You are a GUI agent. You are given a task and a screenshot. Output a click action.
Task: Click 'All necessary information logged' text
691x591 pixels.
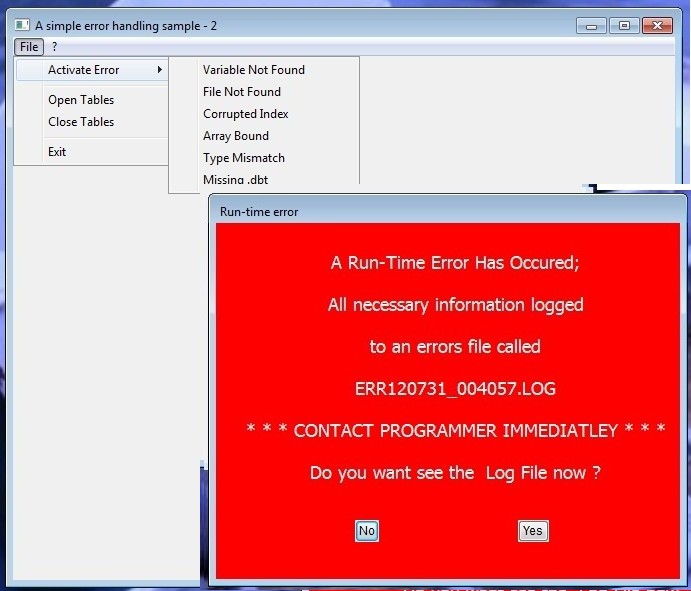[x=456, y=305]
